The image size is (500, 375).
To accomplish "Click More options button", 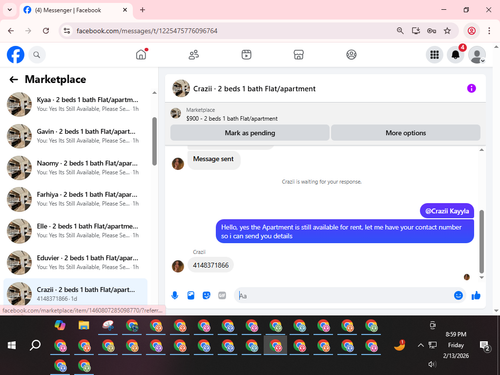I will 406,133.
